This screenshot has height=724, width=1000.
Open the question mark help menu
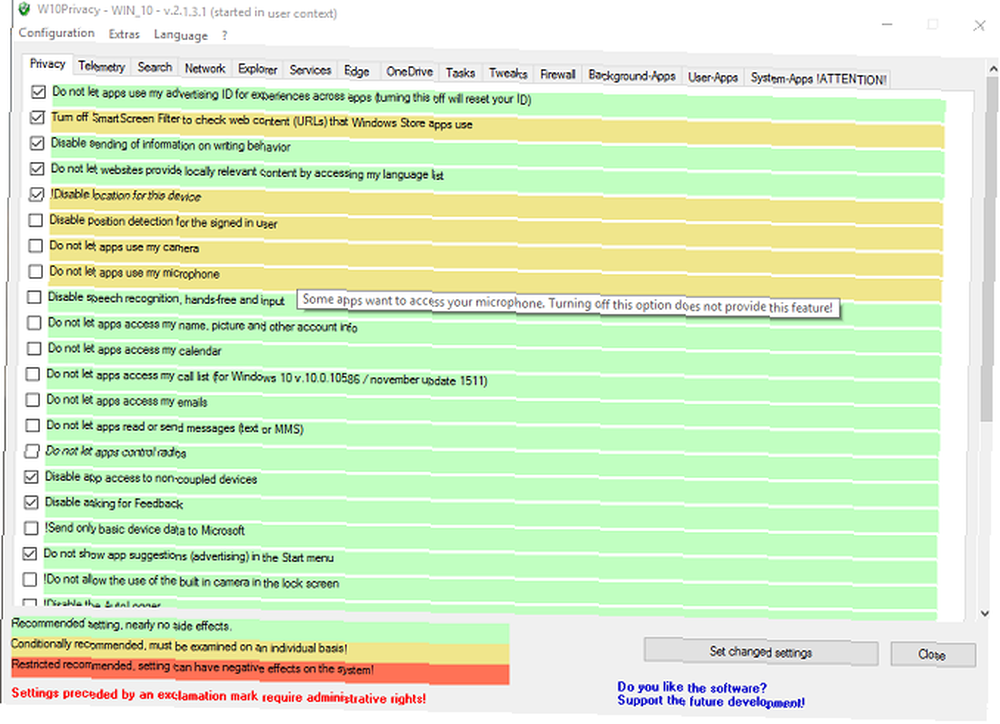(x=224, y=36)
